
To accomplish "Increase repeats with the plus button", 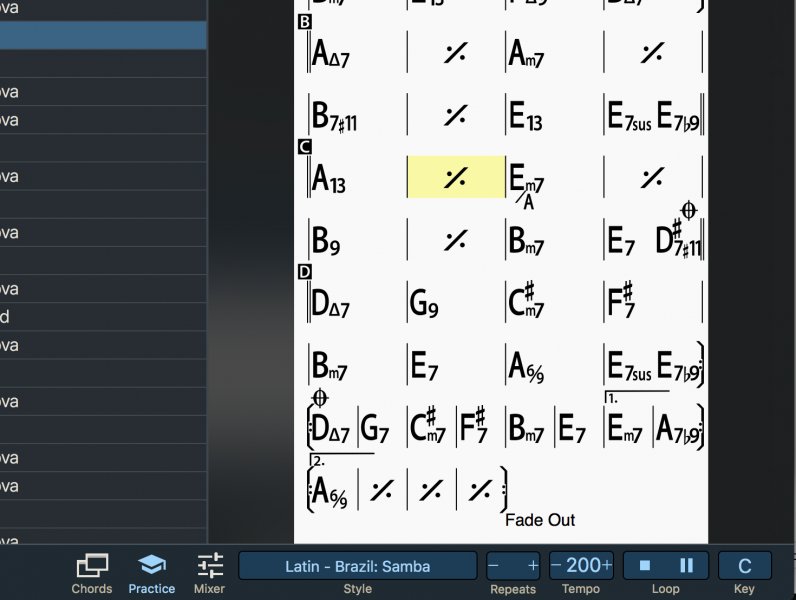I will [x=533, y=565].
